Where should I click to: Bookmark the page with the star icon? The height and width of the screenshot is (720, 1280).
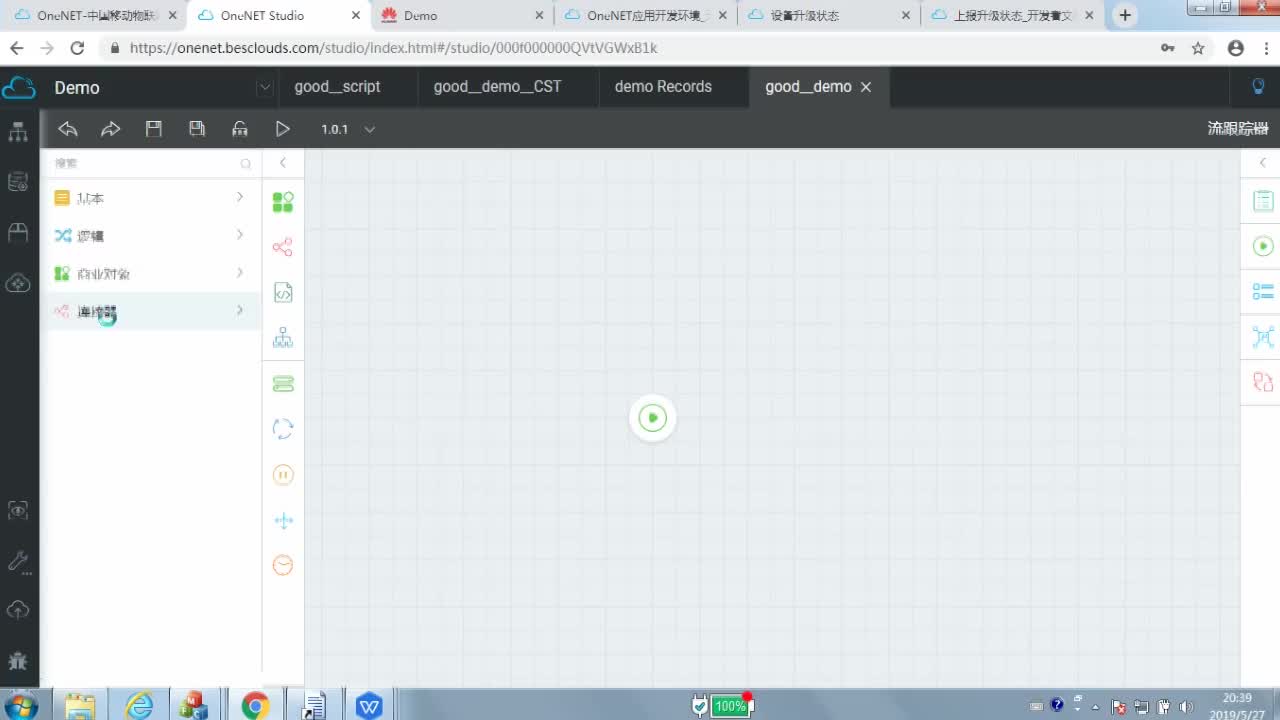1198,48
